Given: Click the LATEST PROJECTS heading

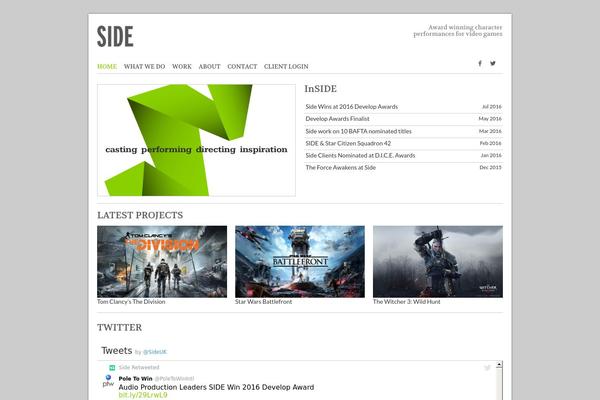Looking at the screenshot, I should (140, 215).
